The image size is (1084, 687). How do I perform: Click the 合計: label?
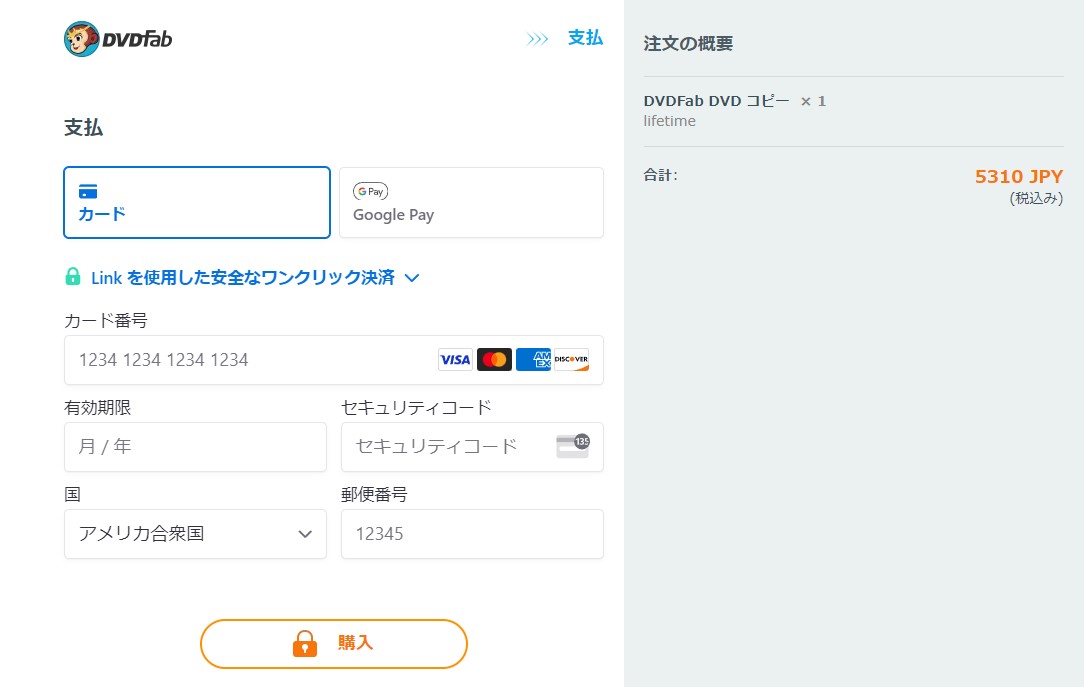point(660,175)
